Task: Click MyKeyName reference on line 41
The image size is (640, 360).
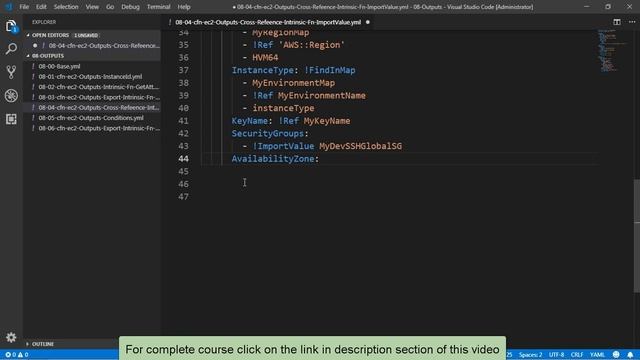Action: click(x=327, y=121)
